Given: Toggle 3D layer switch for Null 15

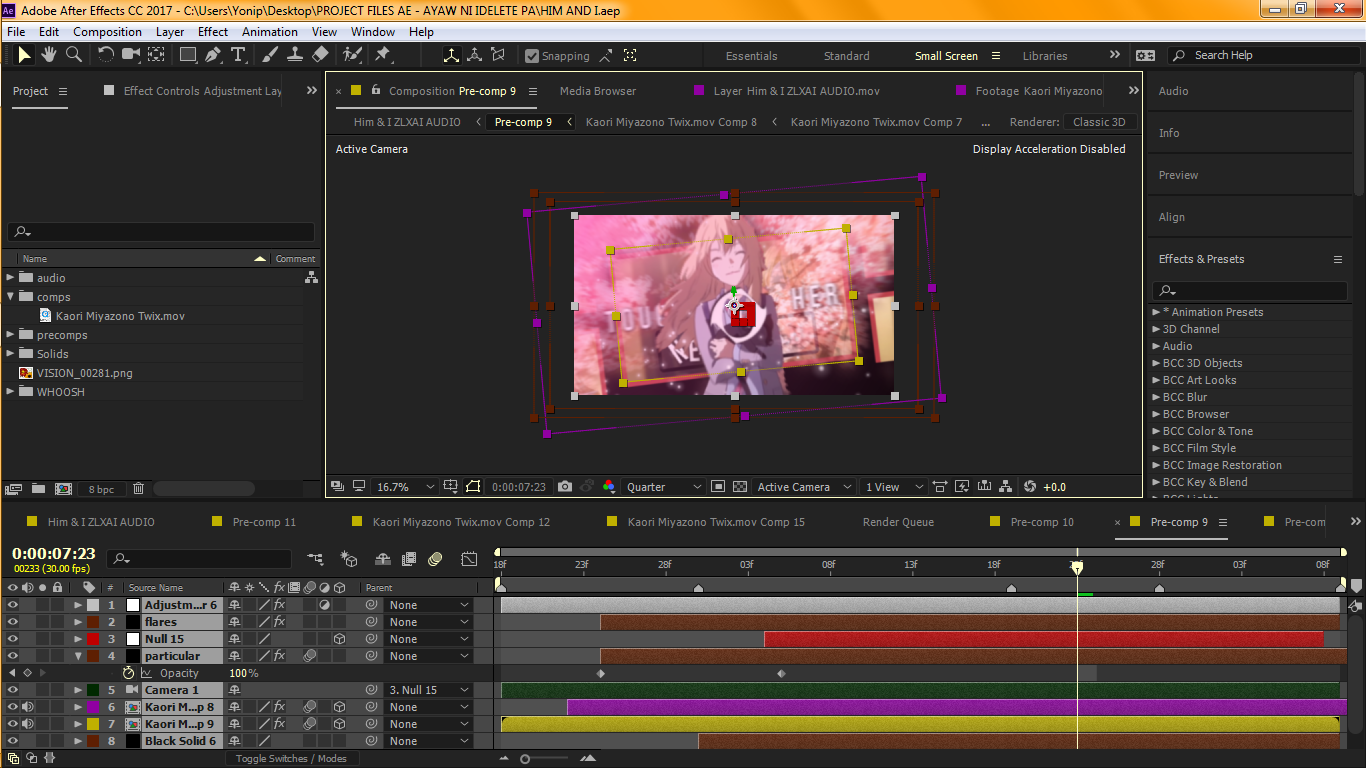Looking at the screenshot, I should pyautogui.click(x=340, y=639).
